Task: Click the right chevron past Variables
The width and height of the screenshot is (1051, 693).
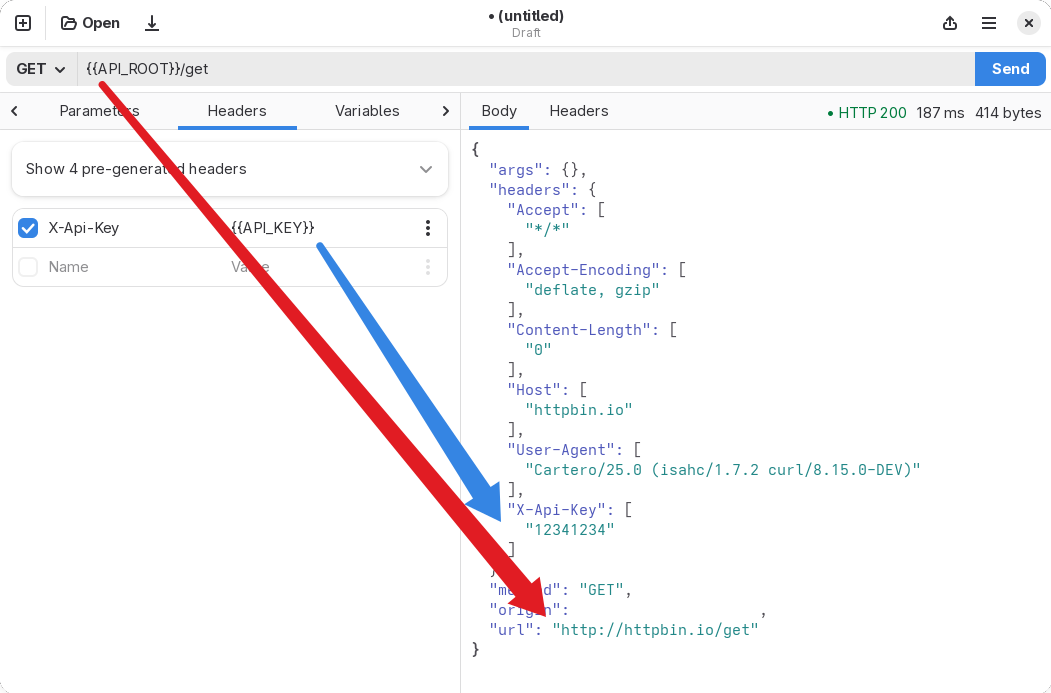Action: click(x=445, y=111)
